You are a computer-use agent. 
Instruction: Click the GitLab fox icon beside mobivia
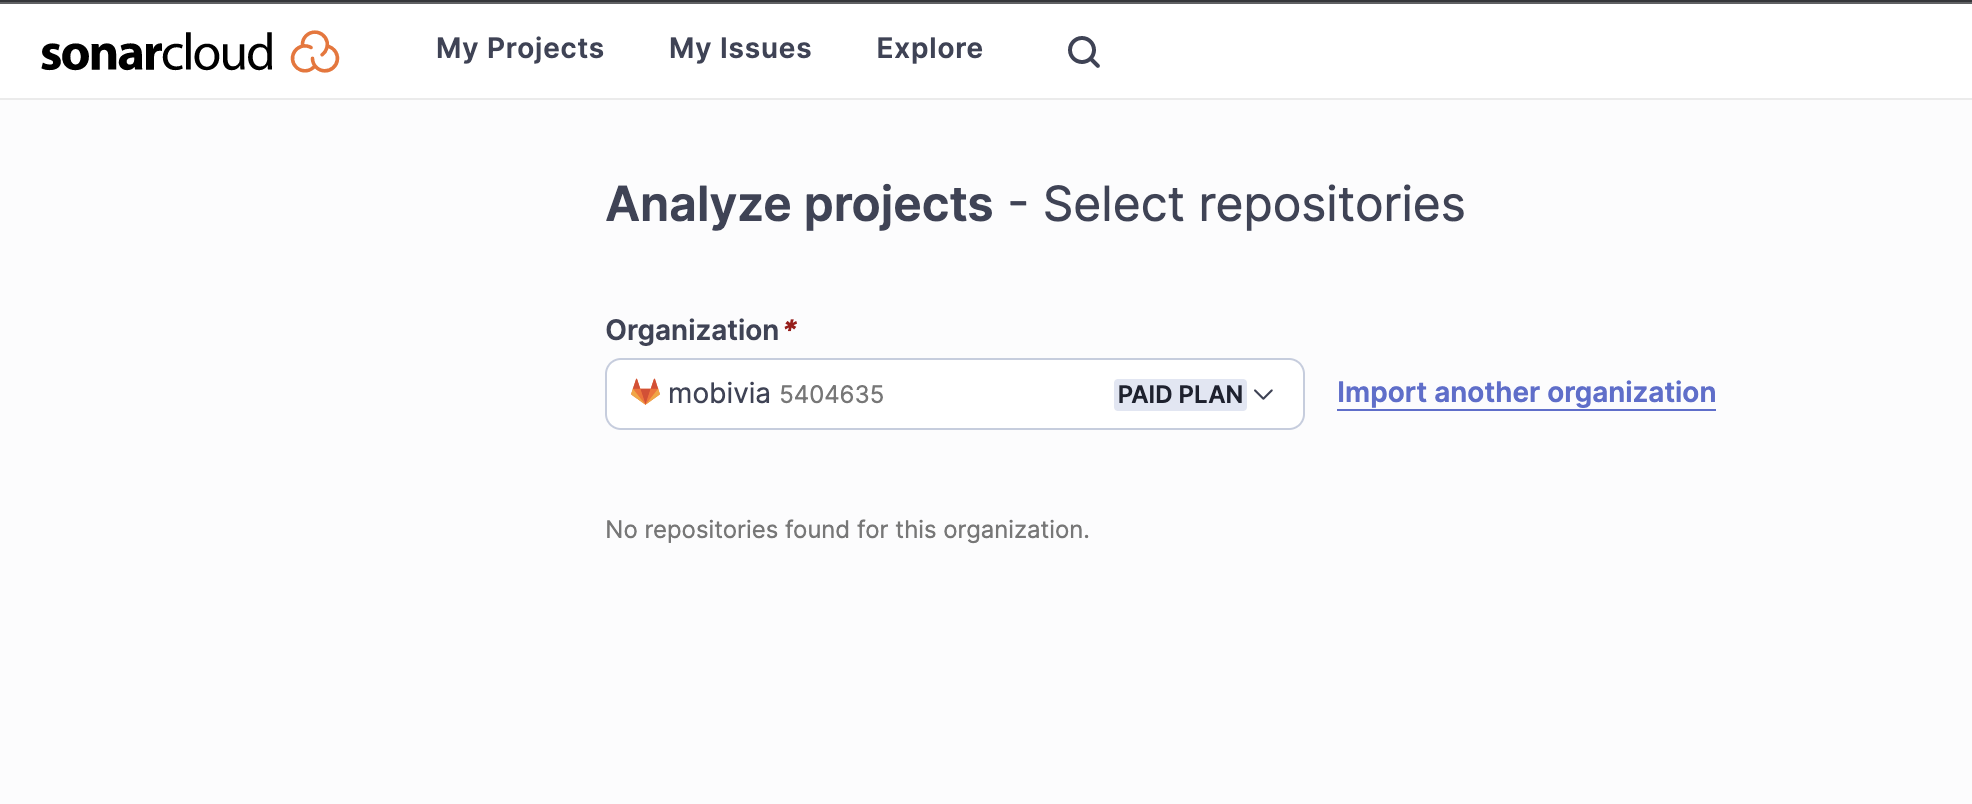[645, 392]
